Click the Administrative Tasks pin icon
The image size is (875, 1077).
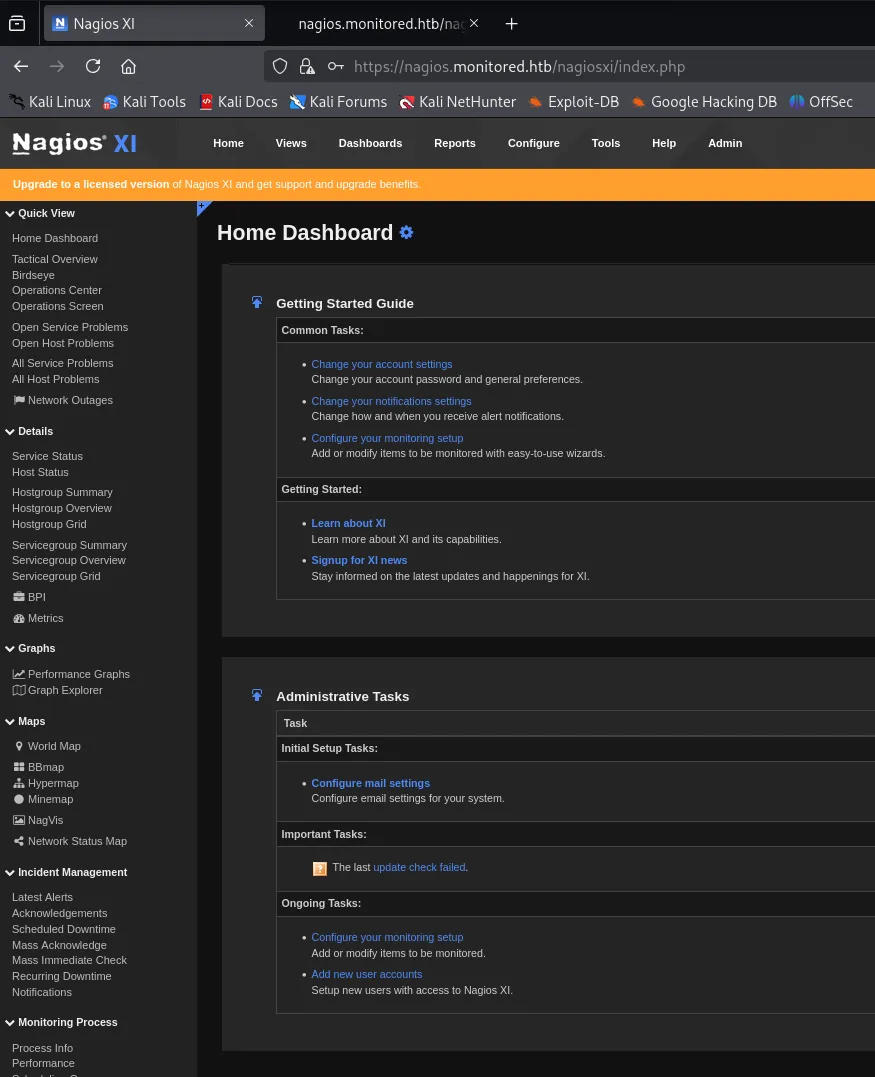[x=257, y=695]
